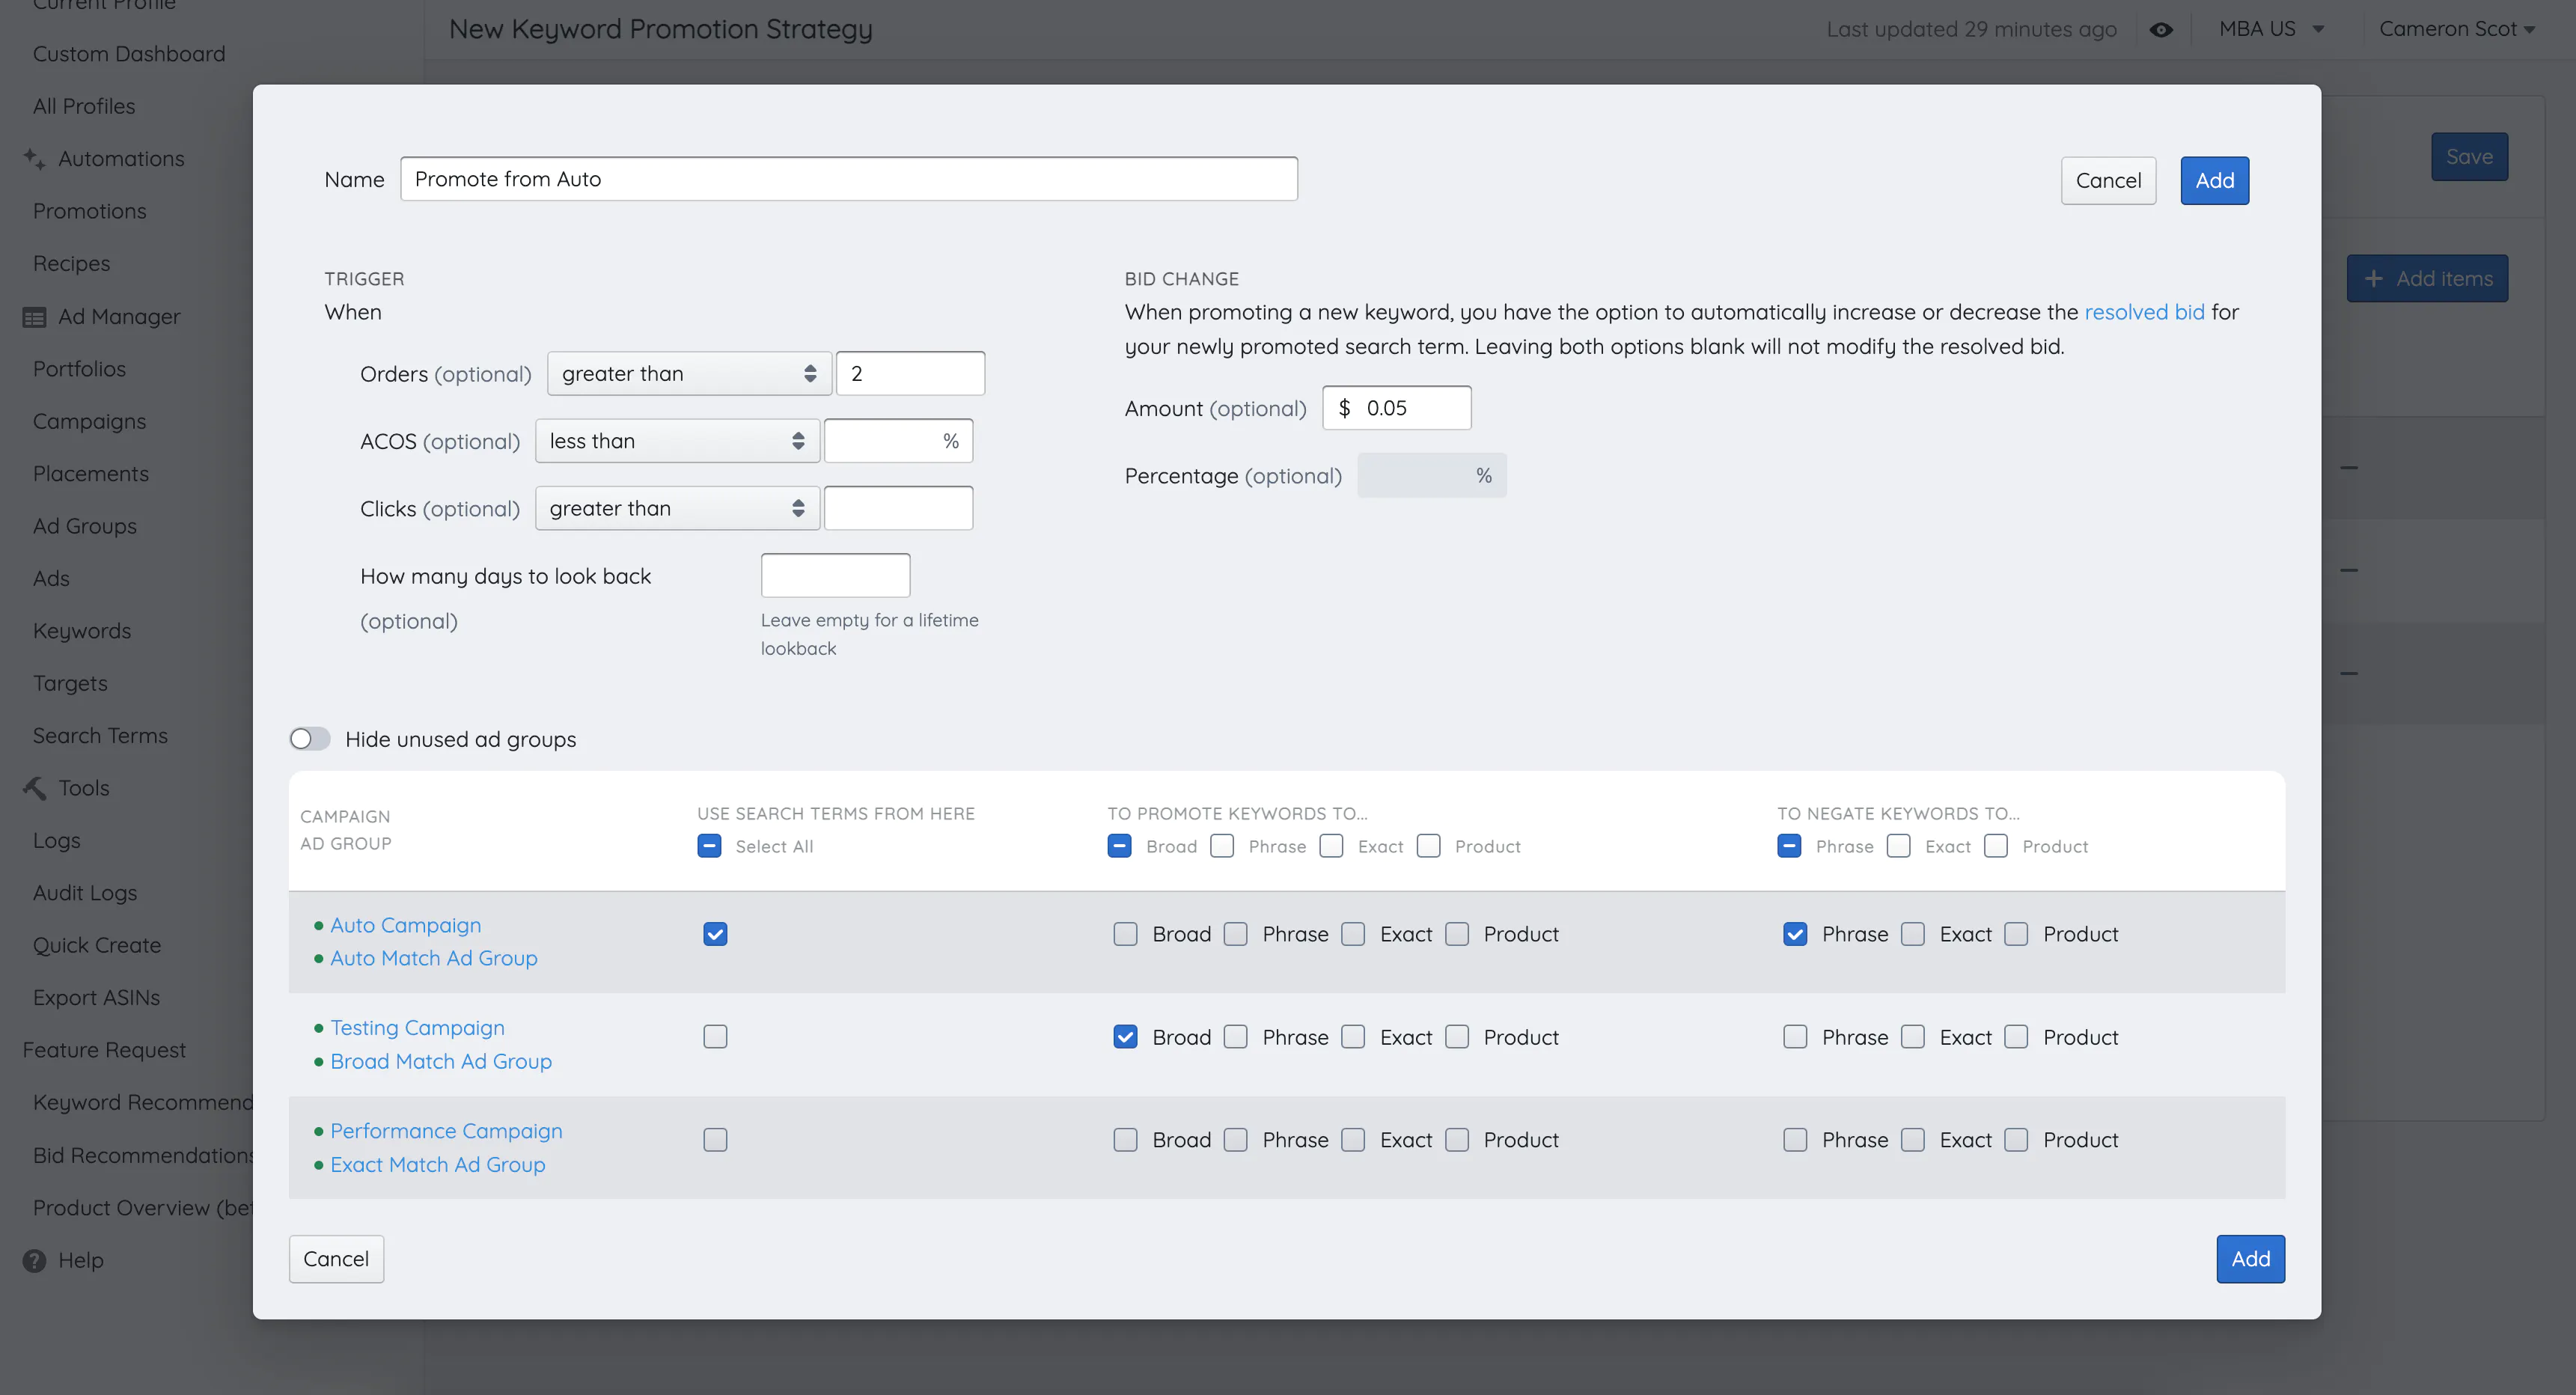Open Cameron Scot user menu
The height and width of the screenshot is (1395, 2576).
(2456, 29)
